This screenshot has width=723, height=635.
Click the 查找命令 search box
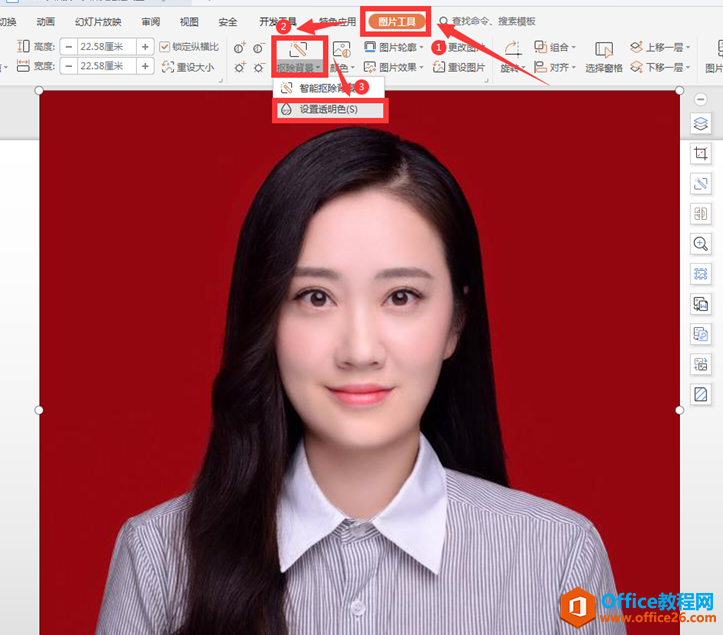[495, 21]
